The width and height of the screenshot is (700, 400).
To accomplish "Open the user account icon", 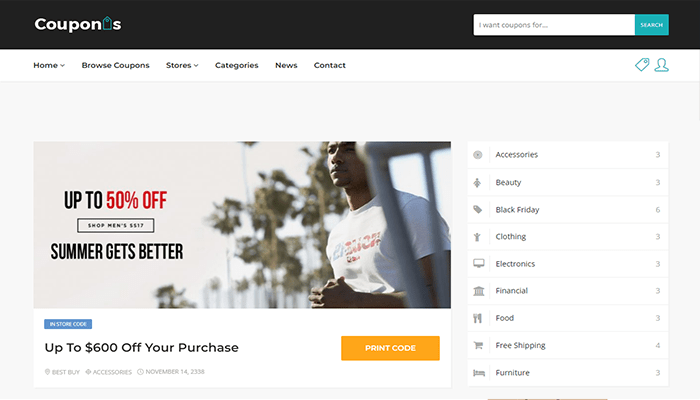I will [661, 65].
